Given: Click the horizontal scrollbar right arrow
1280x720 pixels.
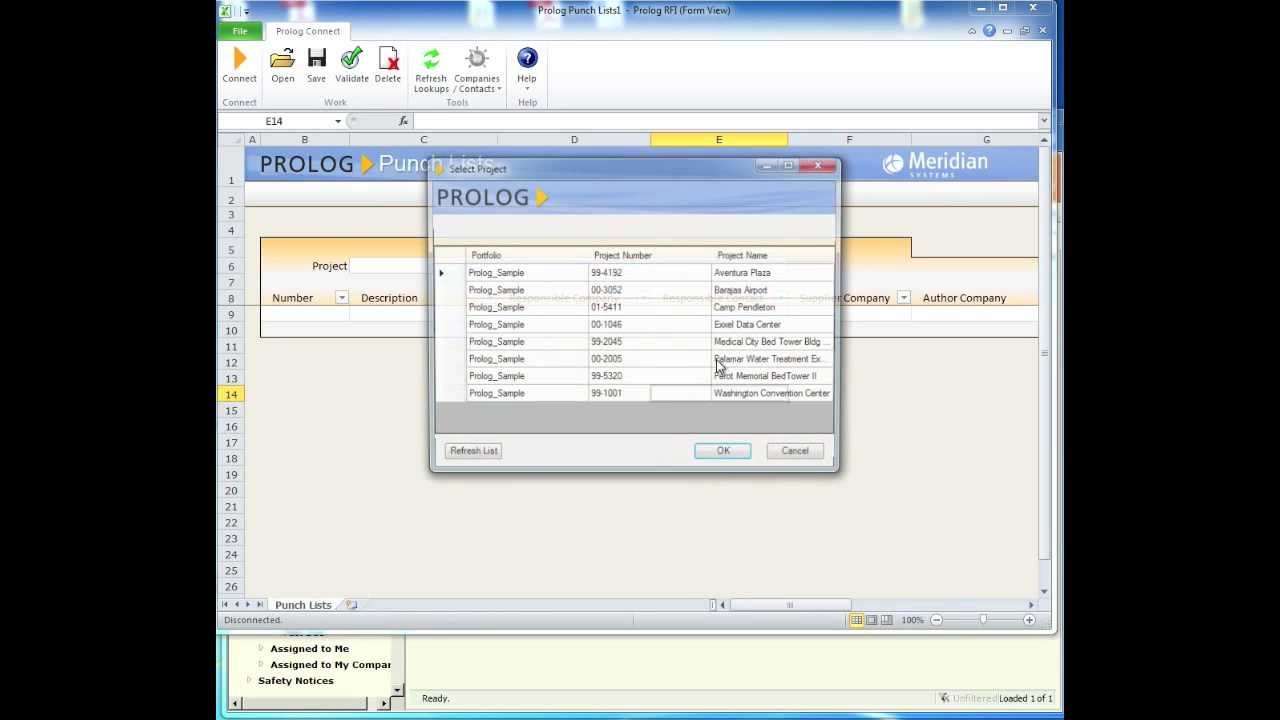Looking at the screenshot, I should (1031, 605).
